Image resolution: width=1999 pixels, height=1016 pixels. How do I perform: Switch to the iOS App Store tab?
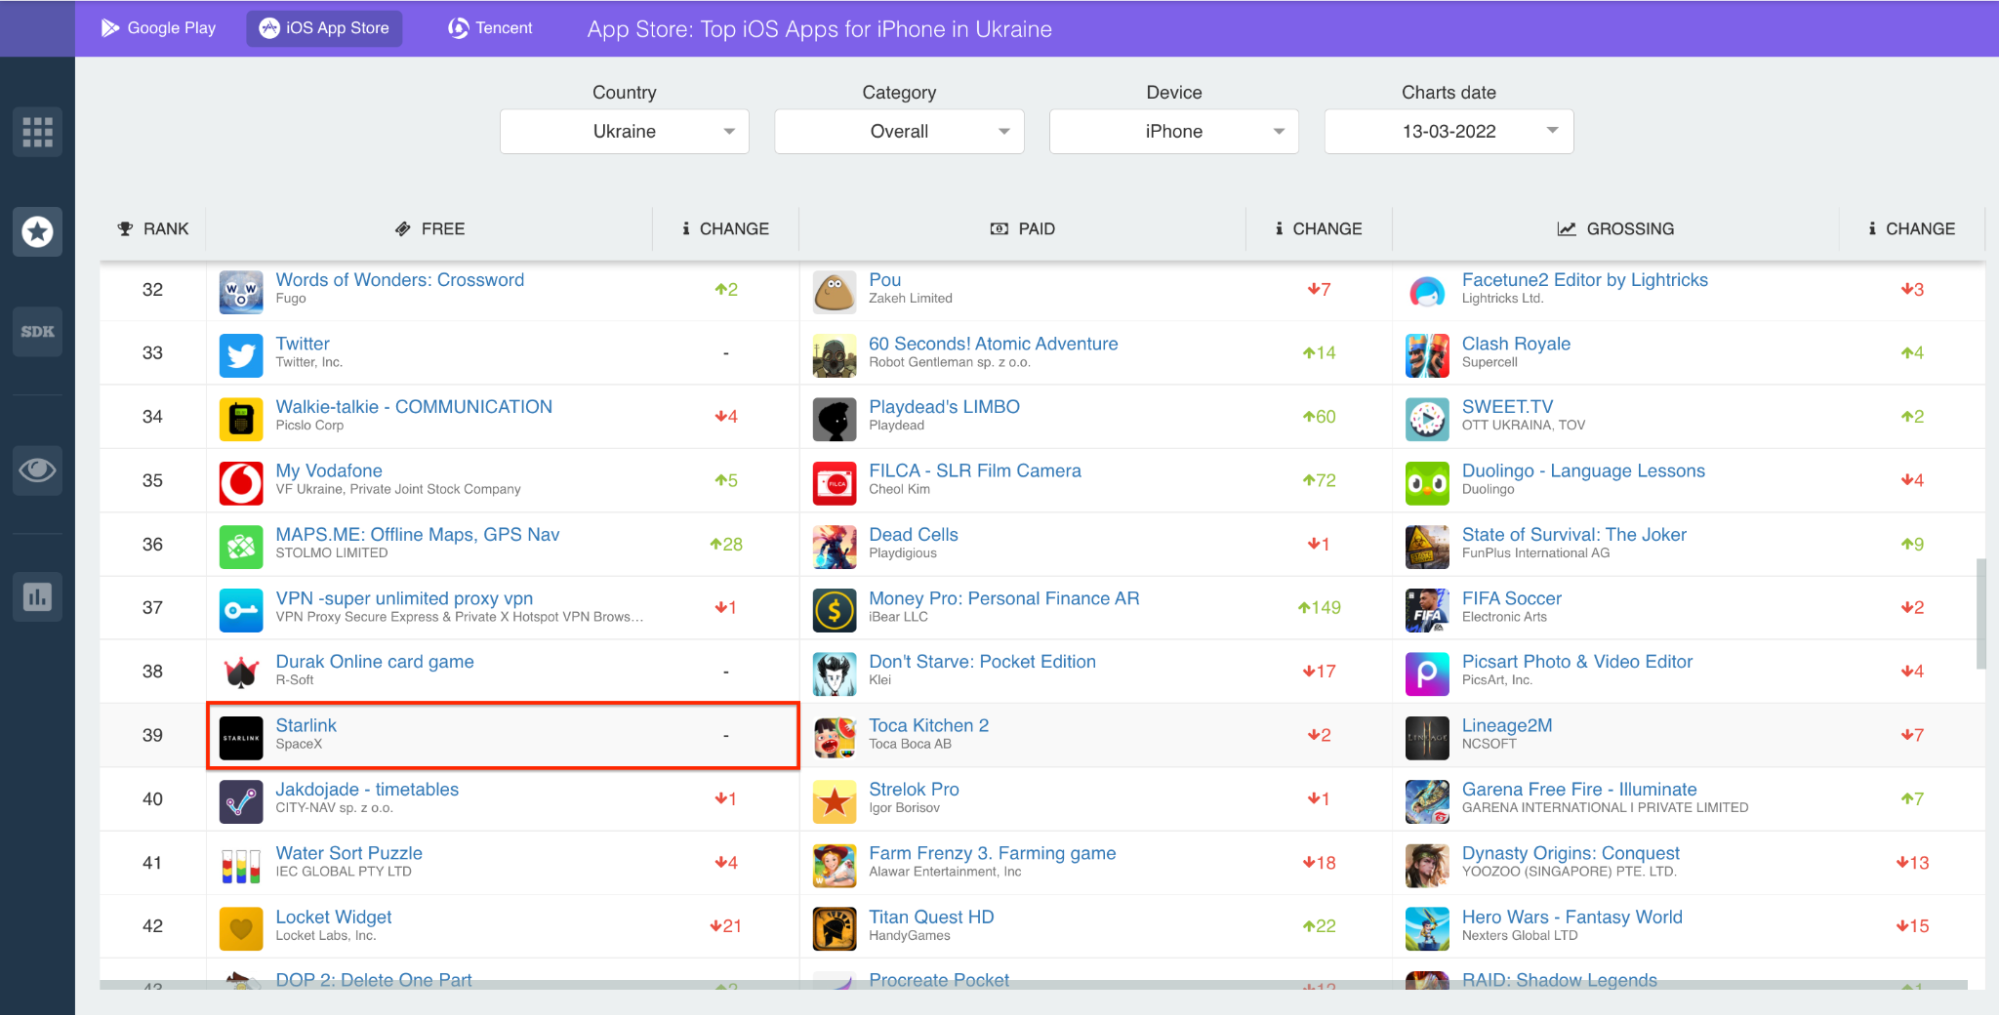coord(325,28)
